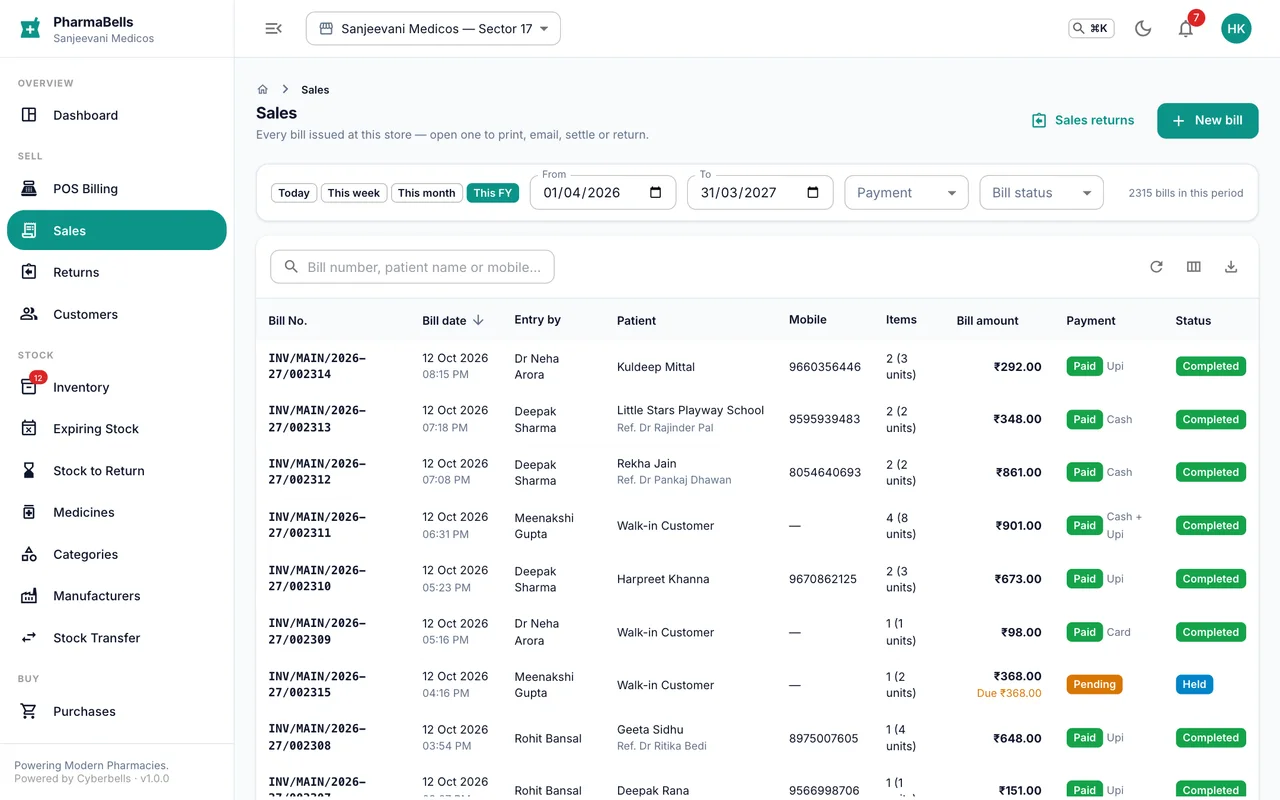Click the New bill button
1280x800 pixels.
tap(1208, 120)
